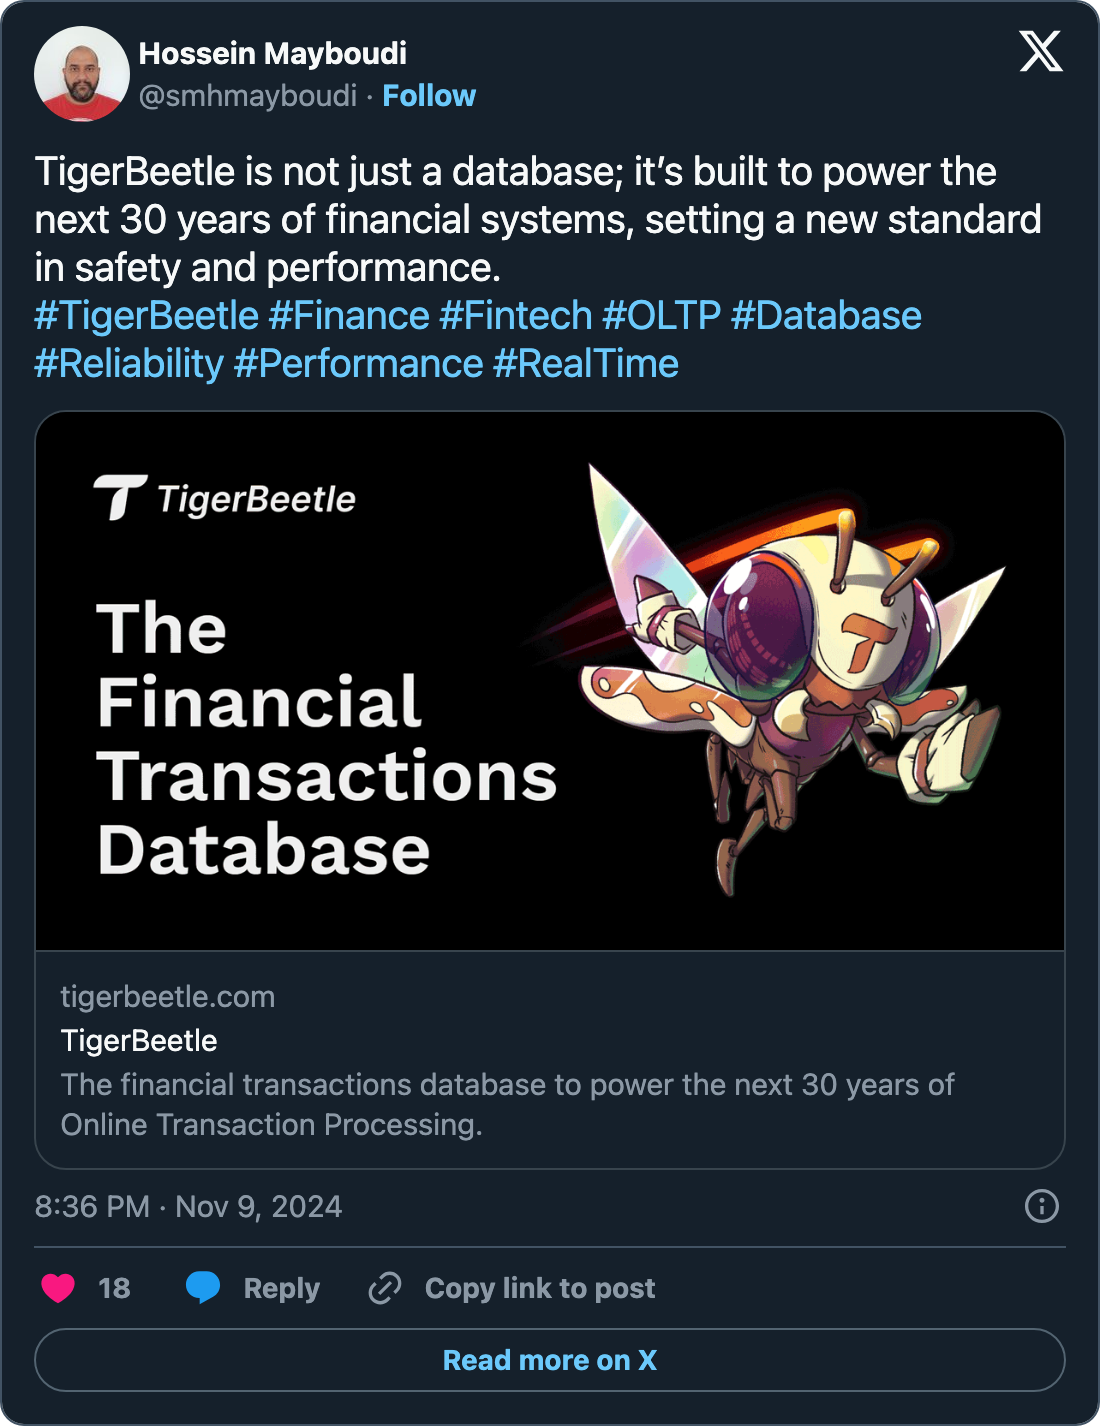1100x1426 pixels.
Task: Click the Follow link
Action: point(429,96)
